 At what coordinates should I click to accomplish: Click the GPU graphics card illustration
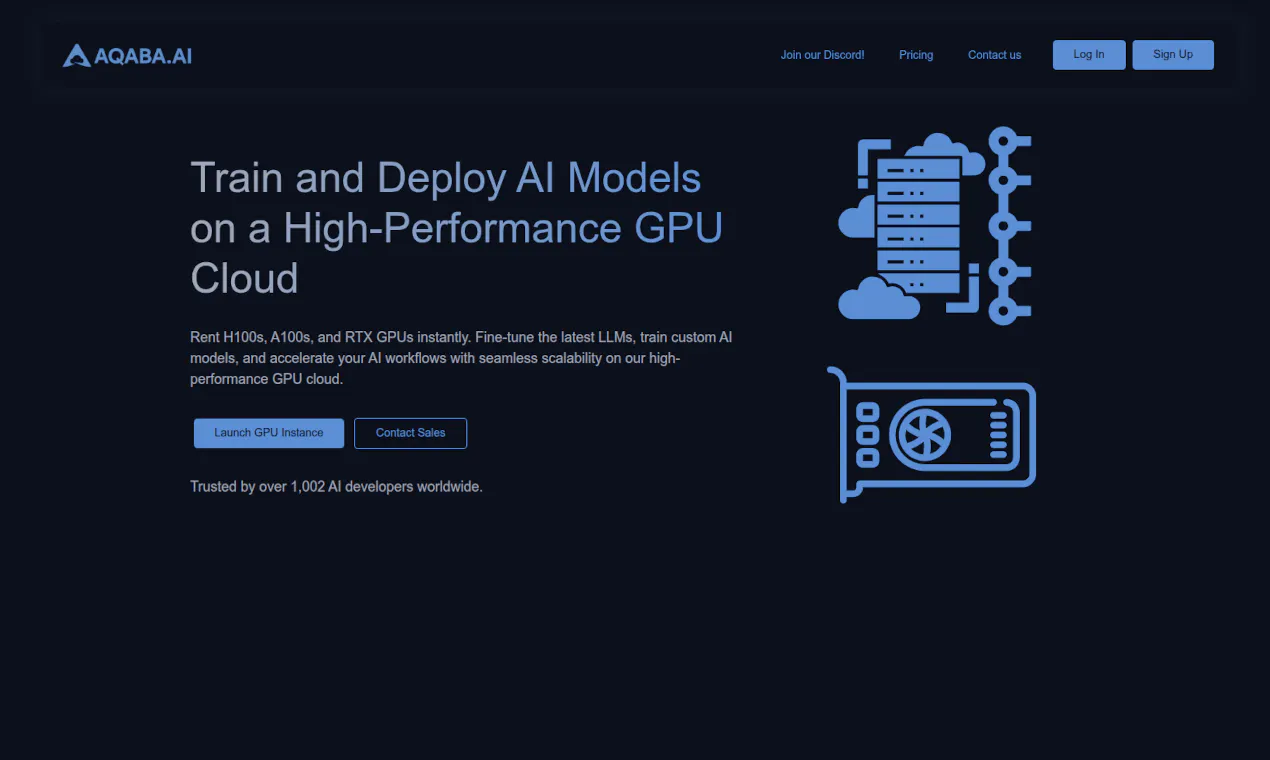932,434
